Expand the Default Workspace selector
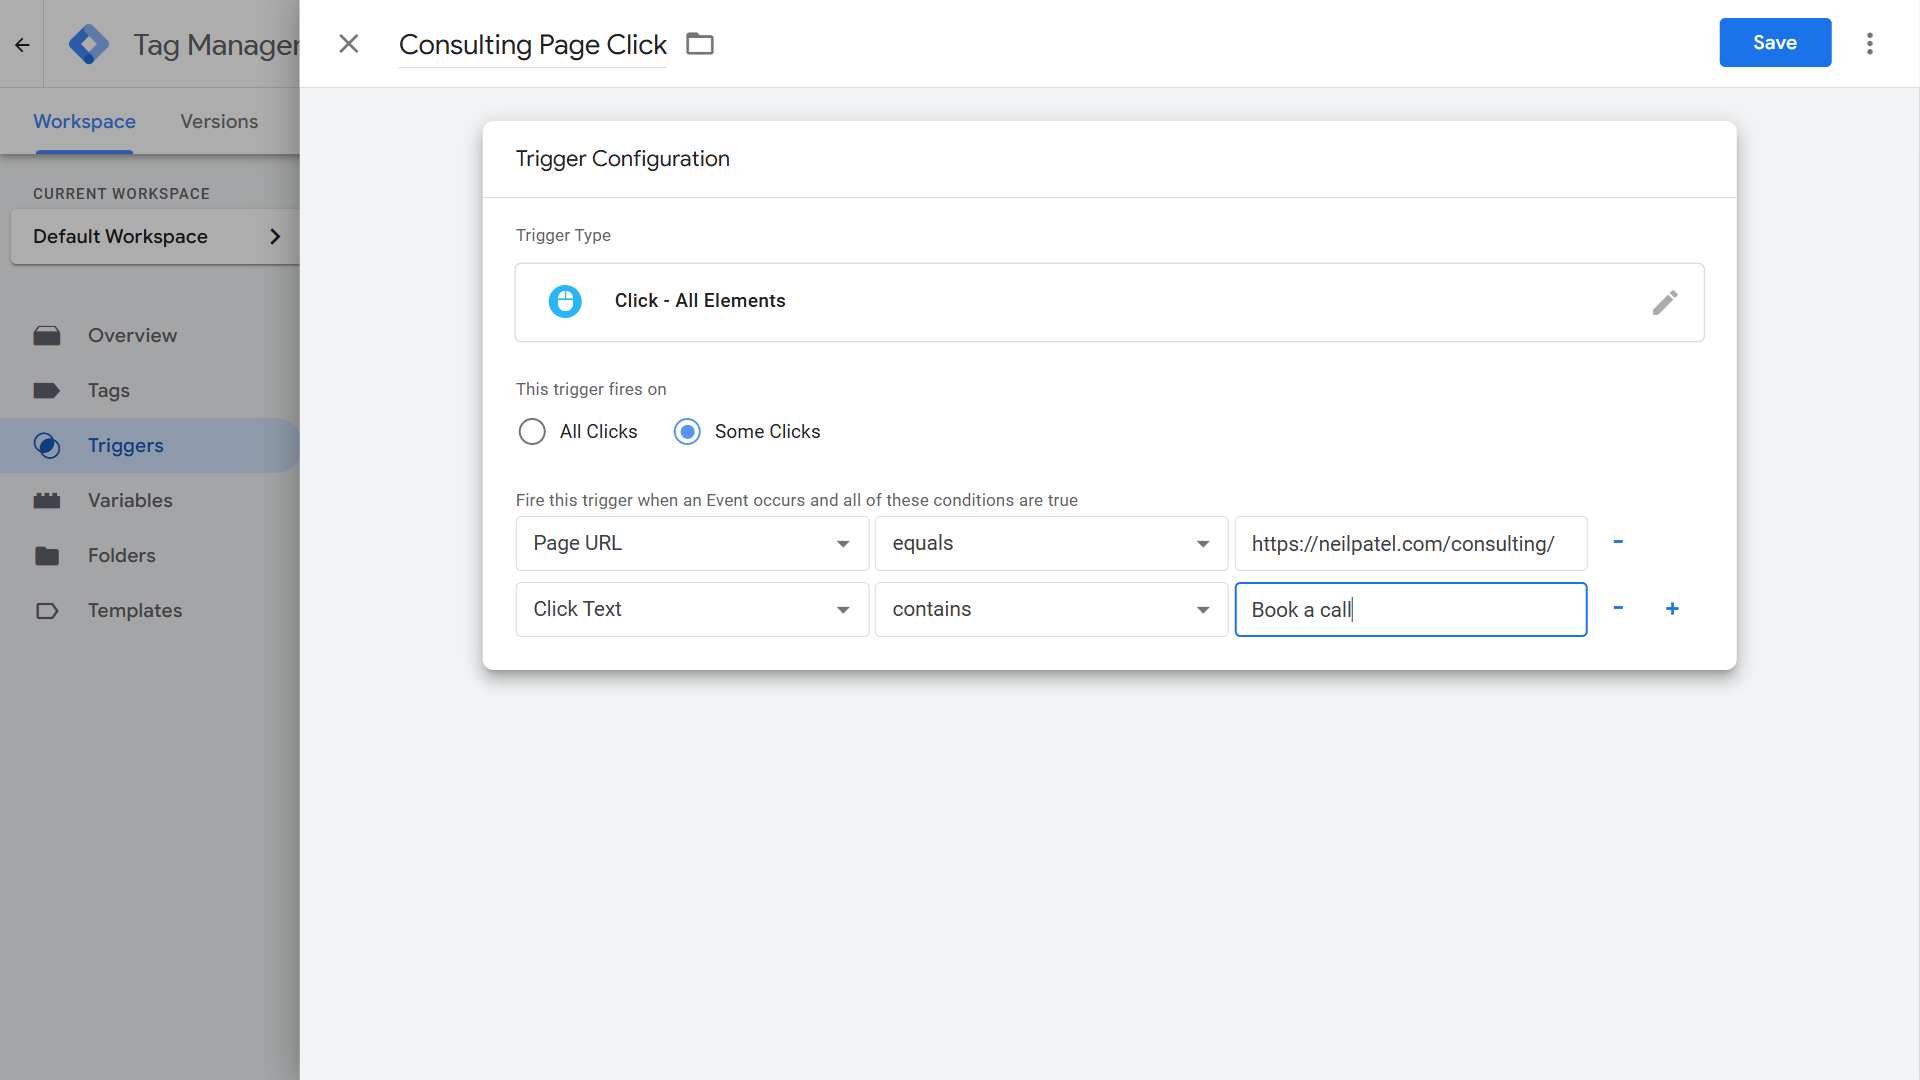 click(155, 236)
